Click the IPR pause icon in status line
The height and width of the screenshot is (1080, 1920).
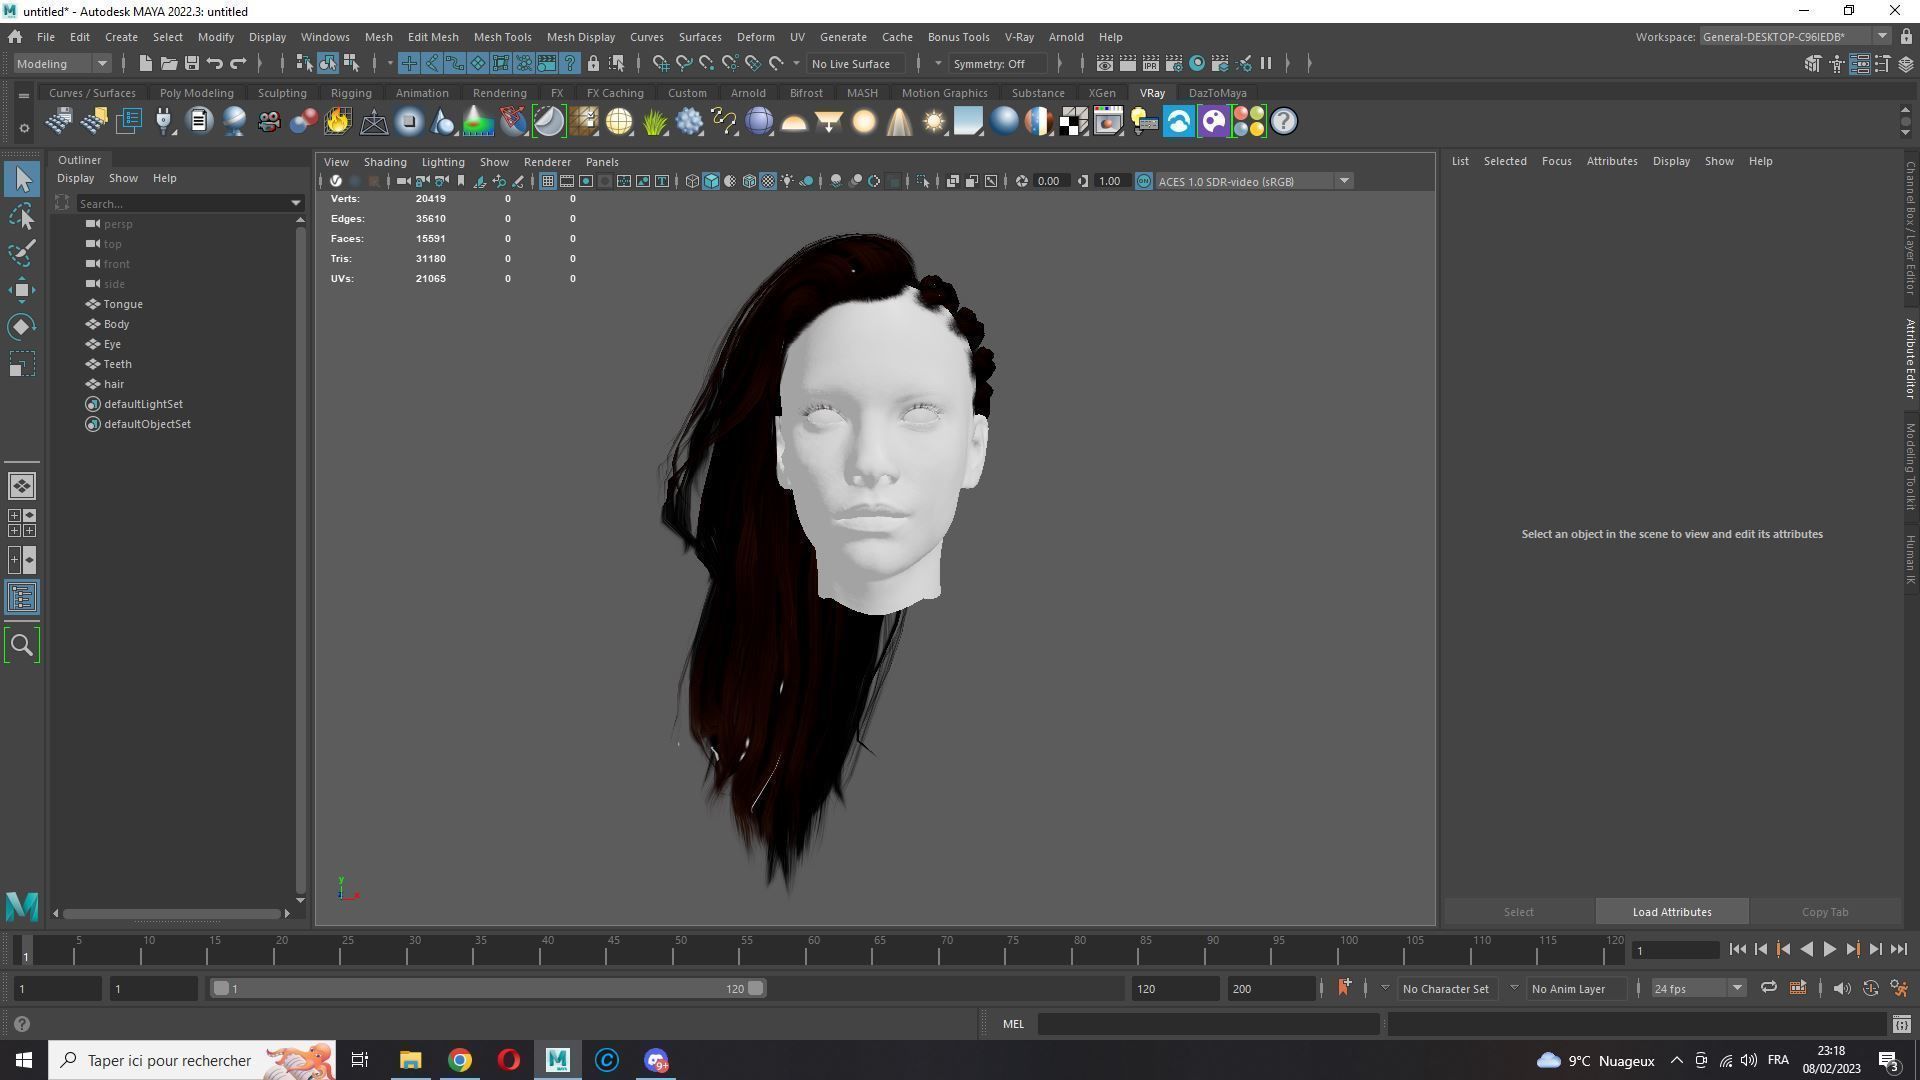click(1266, 64)
